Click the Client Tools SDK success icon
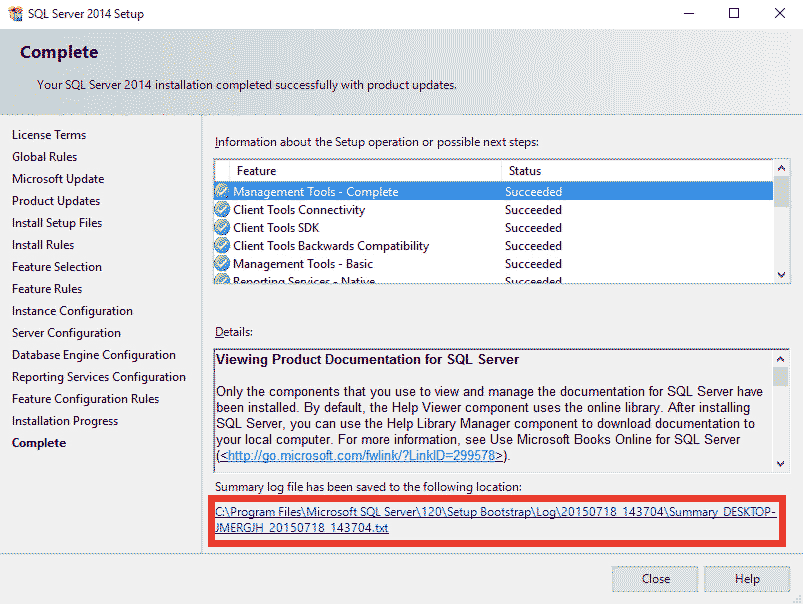 tap(221, 227)
